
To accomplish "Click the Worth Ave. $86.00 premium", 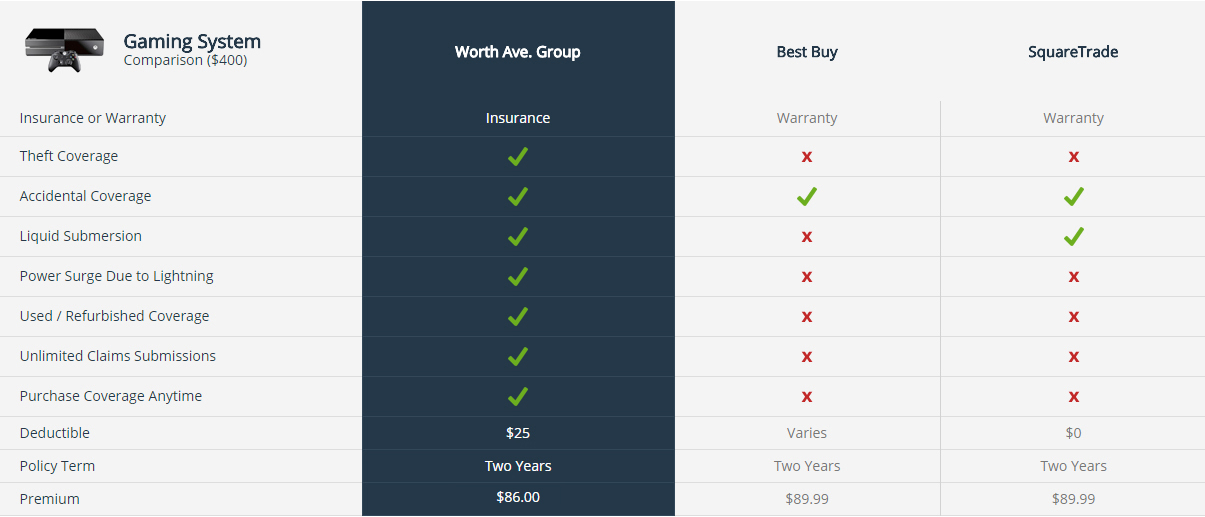I will click(x=518, y=497).
